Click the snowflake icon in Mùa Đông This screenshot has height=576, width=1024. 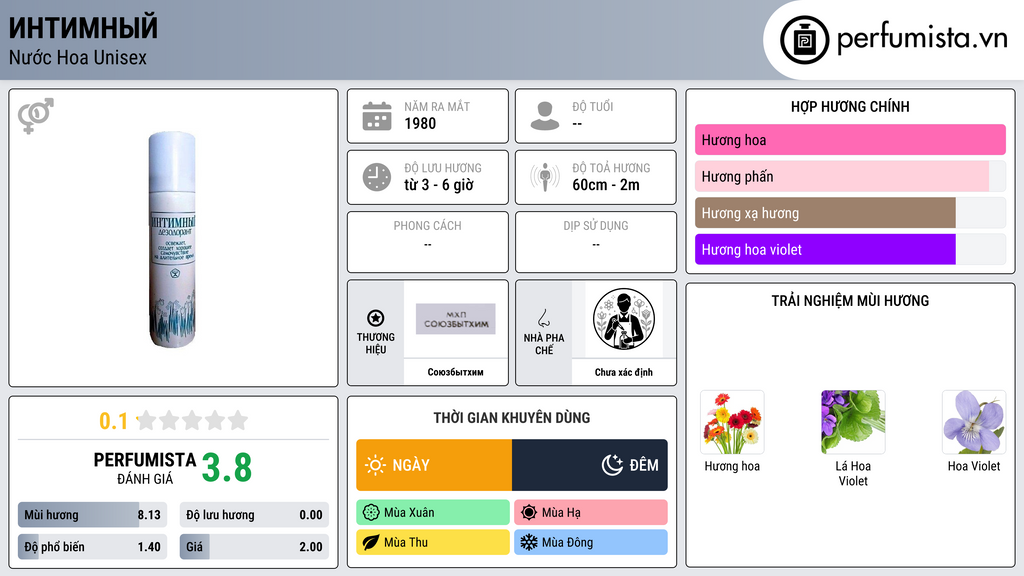click(x=529, y=542)
